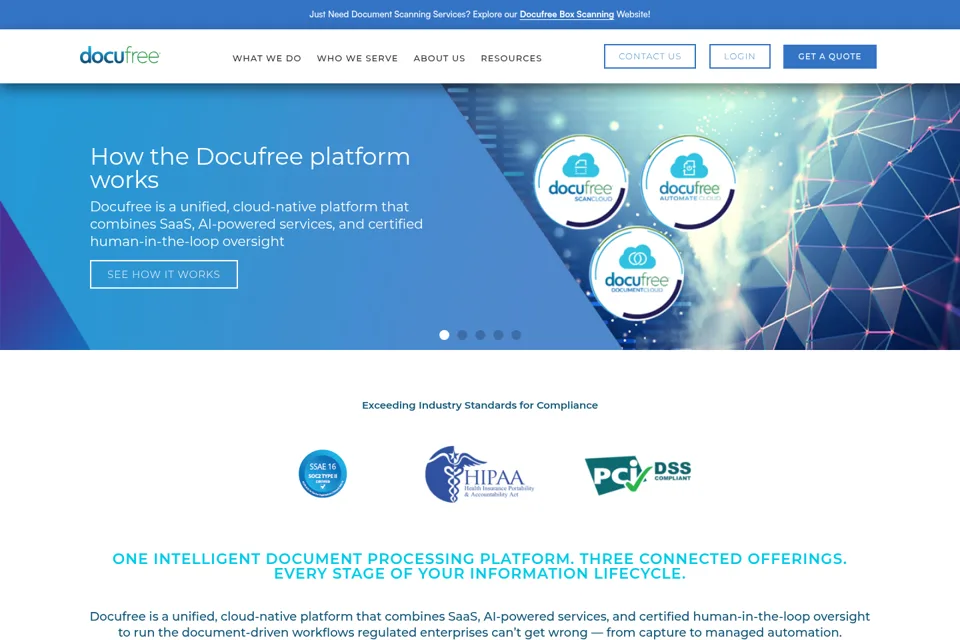Follow the Docufree Box Scanning link
The image size is (960, 640).
(x=566, y=14)
